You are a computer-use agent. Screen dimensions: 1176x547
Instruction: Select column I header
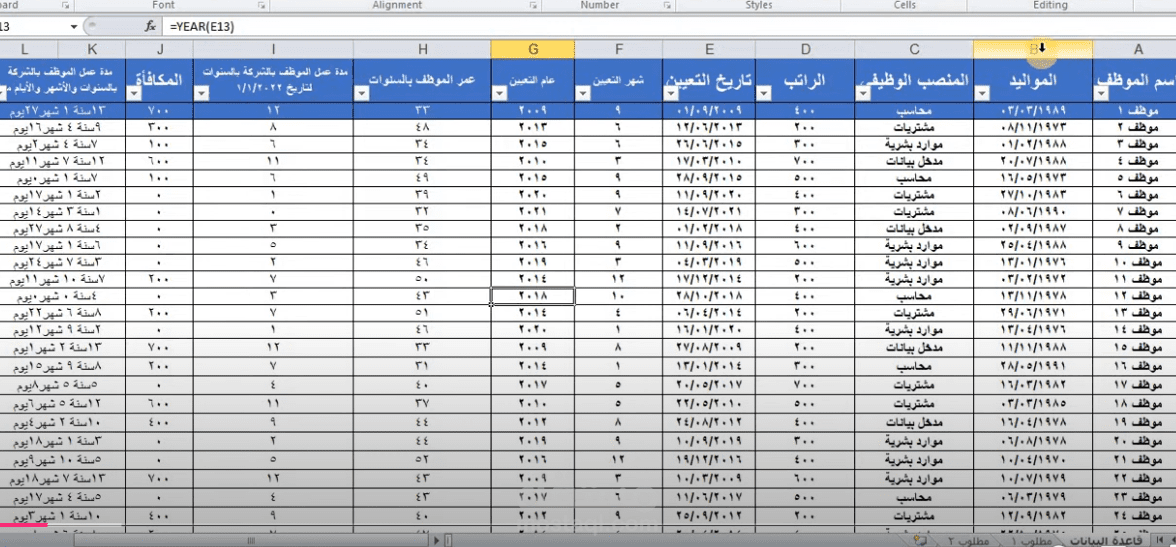273,50
